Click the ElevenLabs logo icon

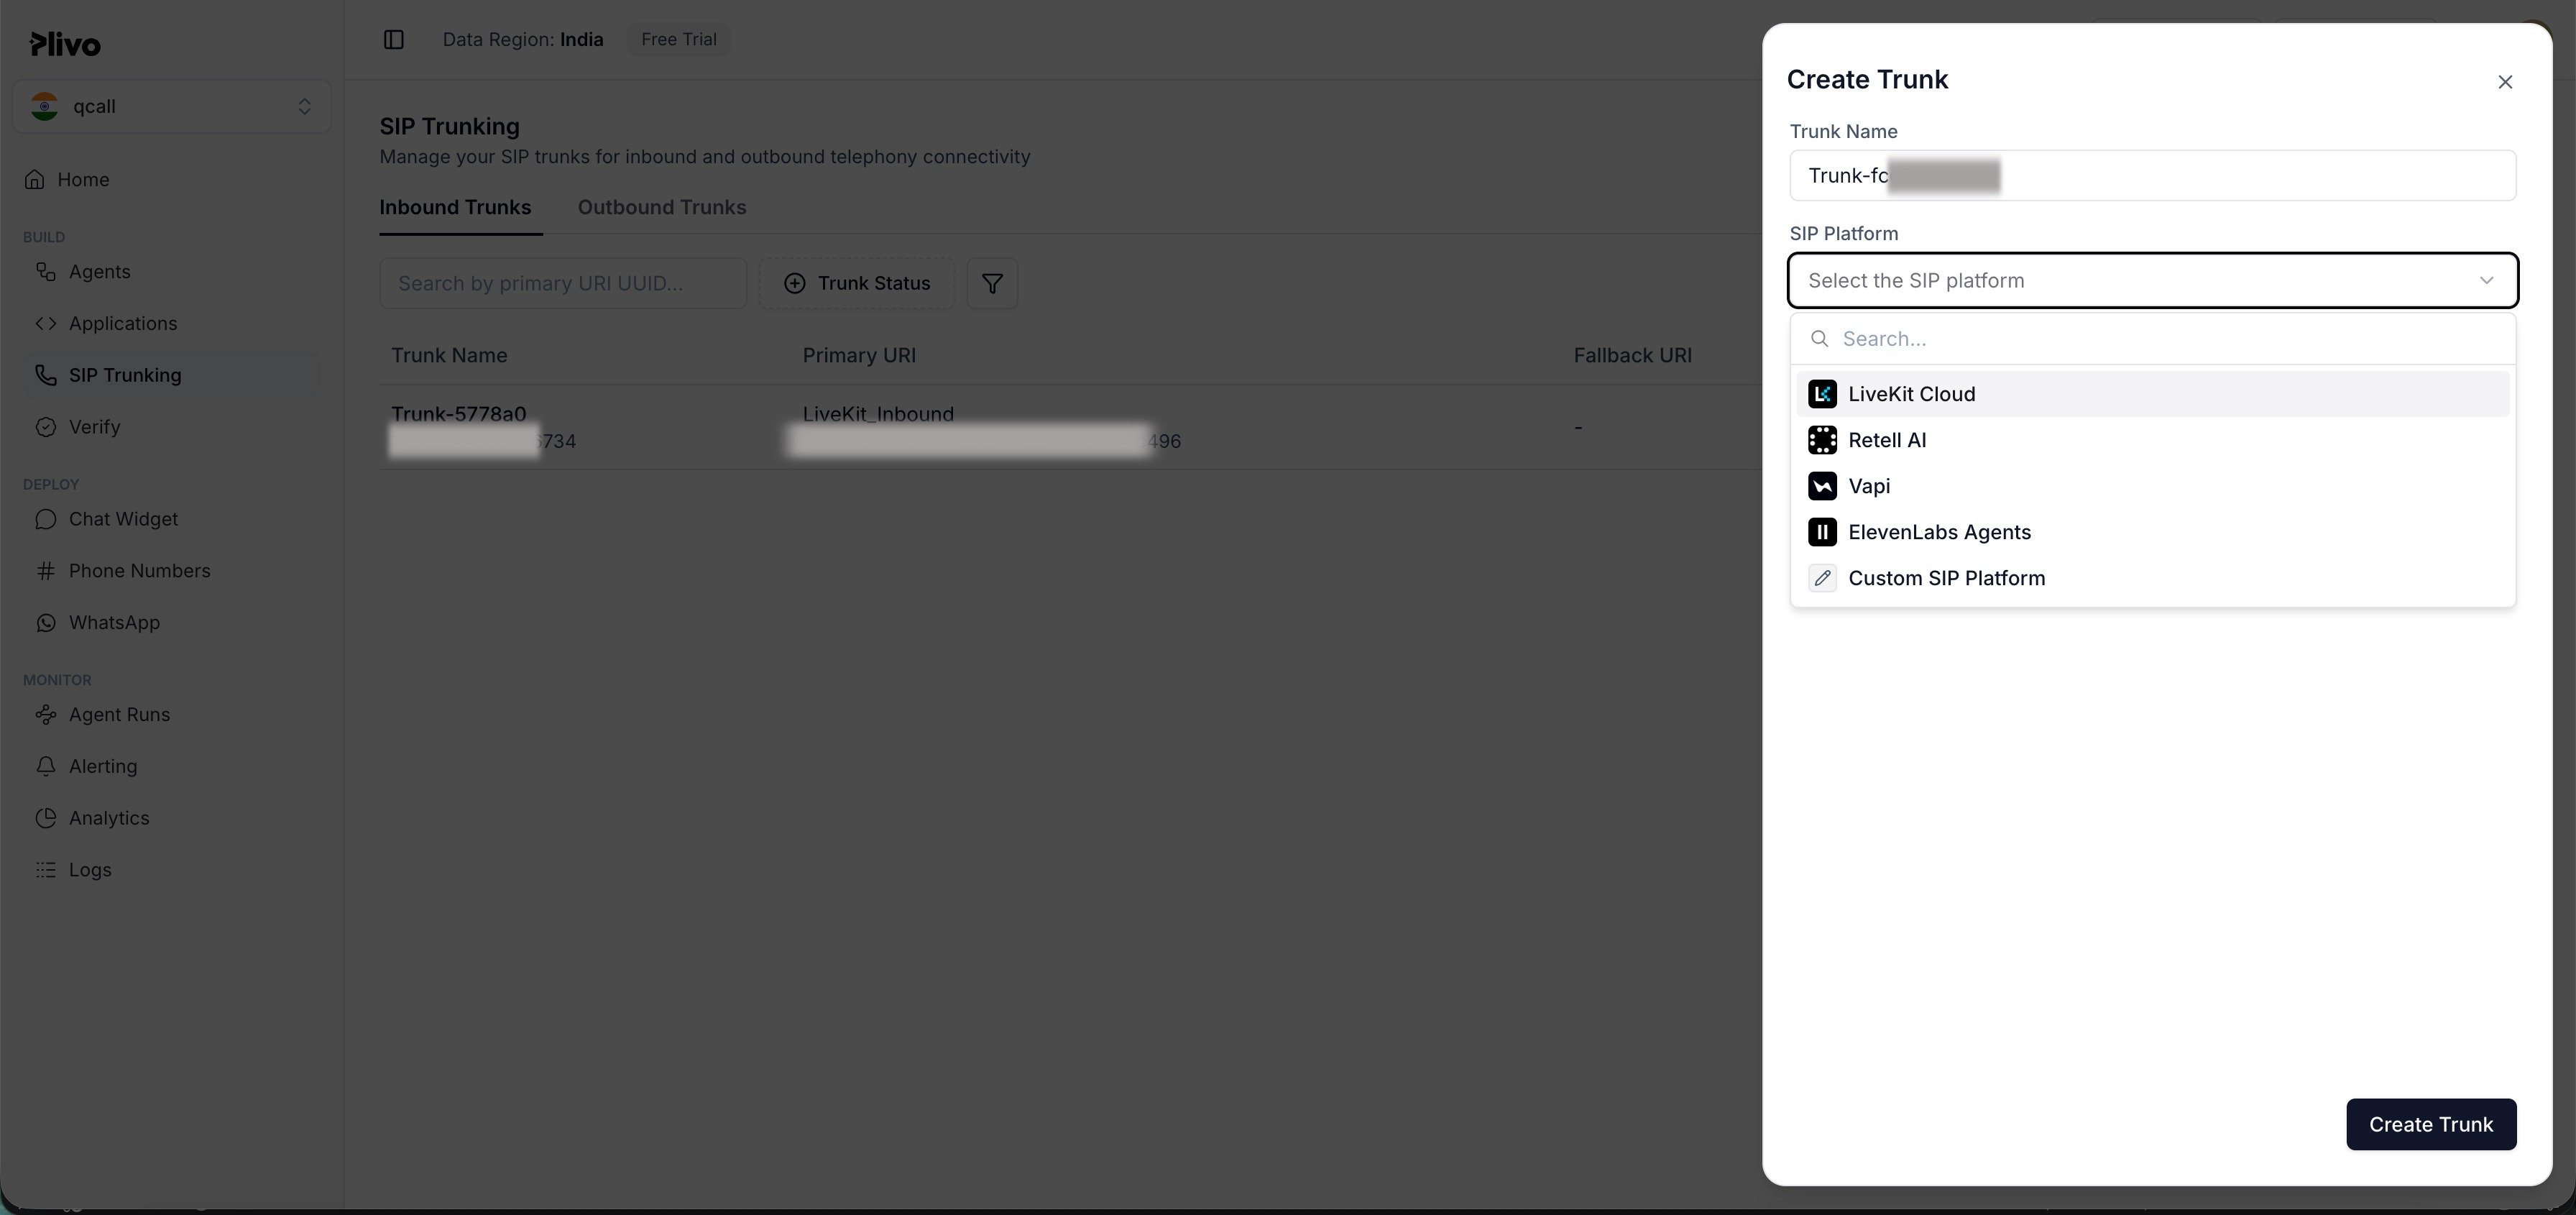[1822, 532]
